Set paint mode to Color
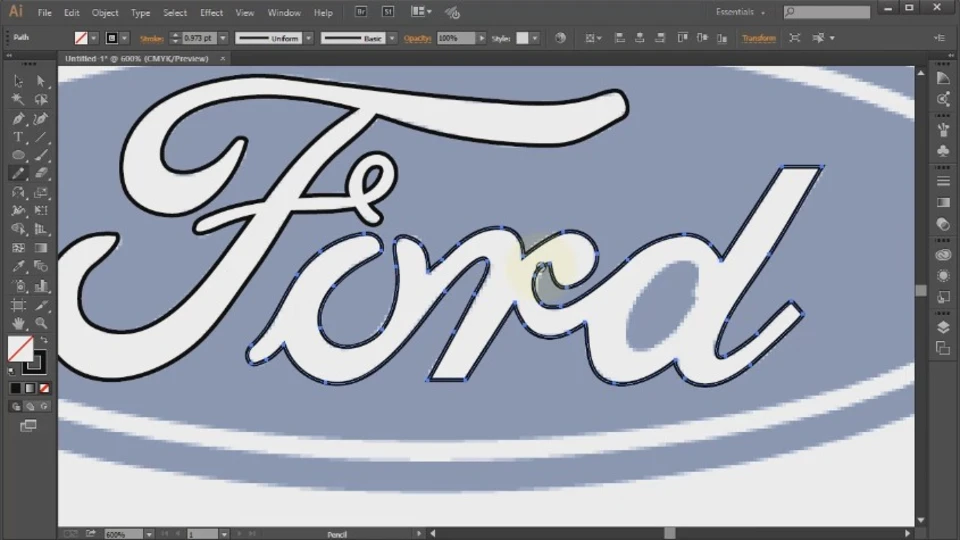 pos(15,388)
